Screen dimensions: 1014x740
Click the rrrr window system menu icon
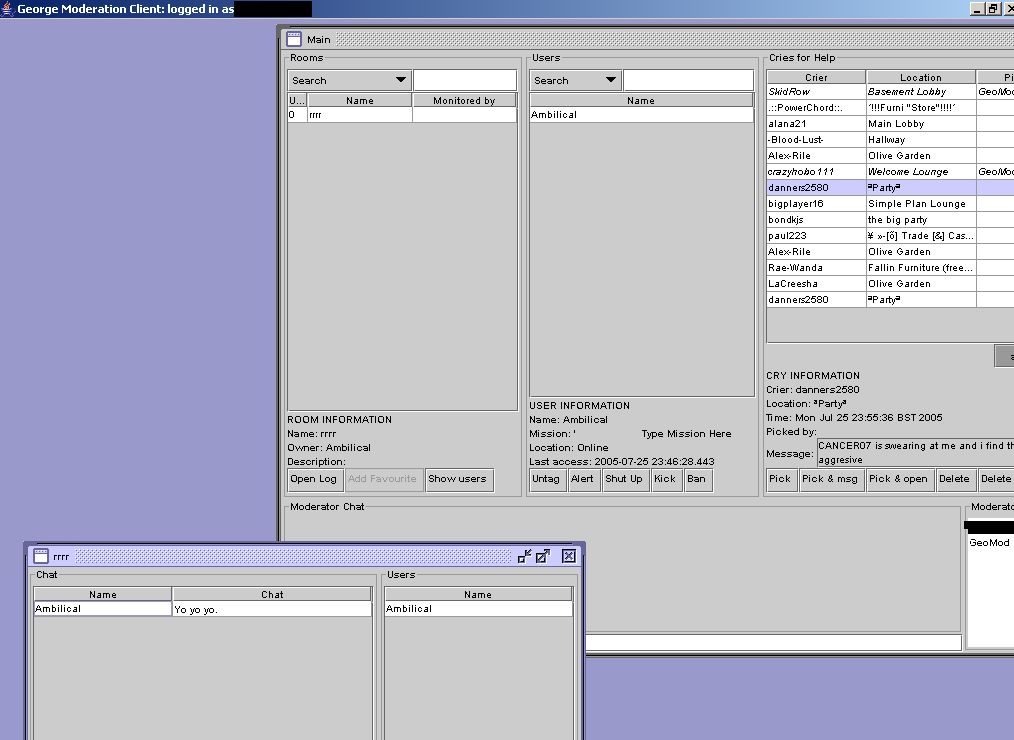pyautogui.click(x=41, y=556)
